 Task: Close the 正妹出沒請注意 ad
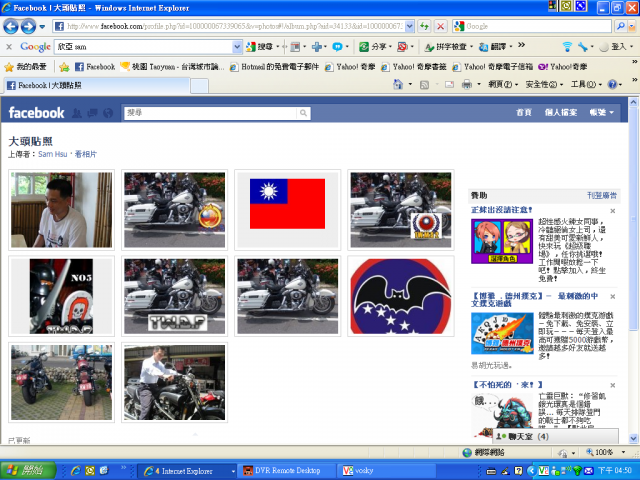coord(612,211)
